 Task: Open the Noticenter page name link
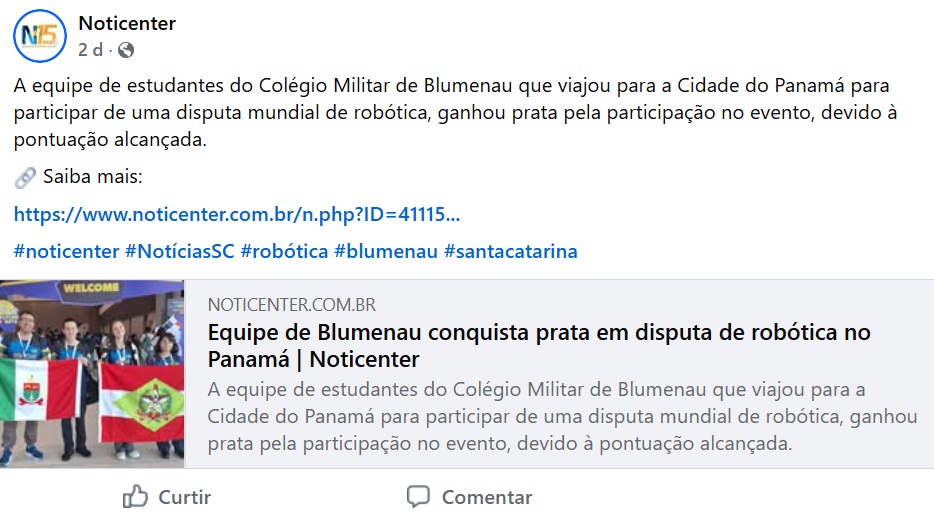[x=127, y=23]
